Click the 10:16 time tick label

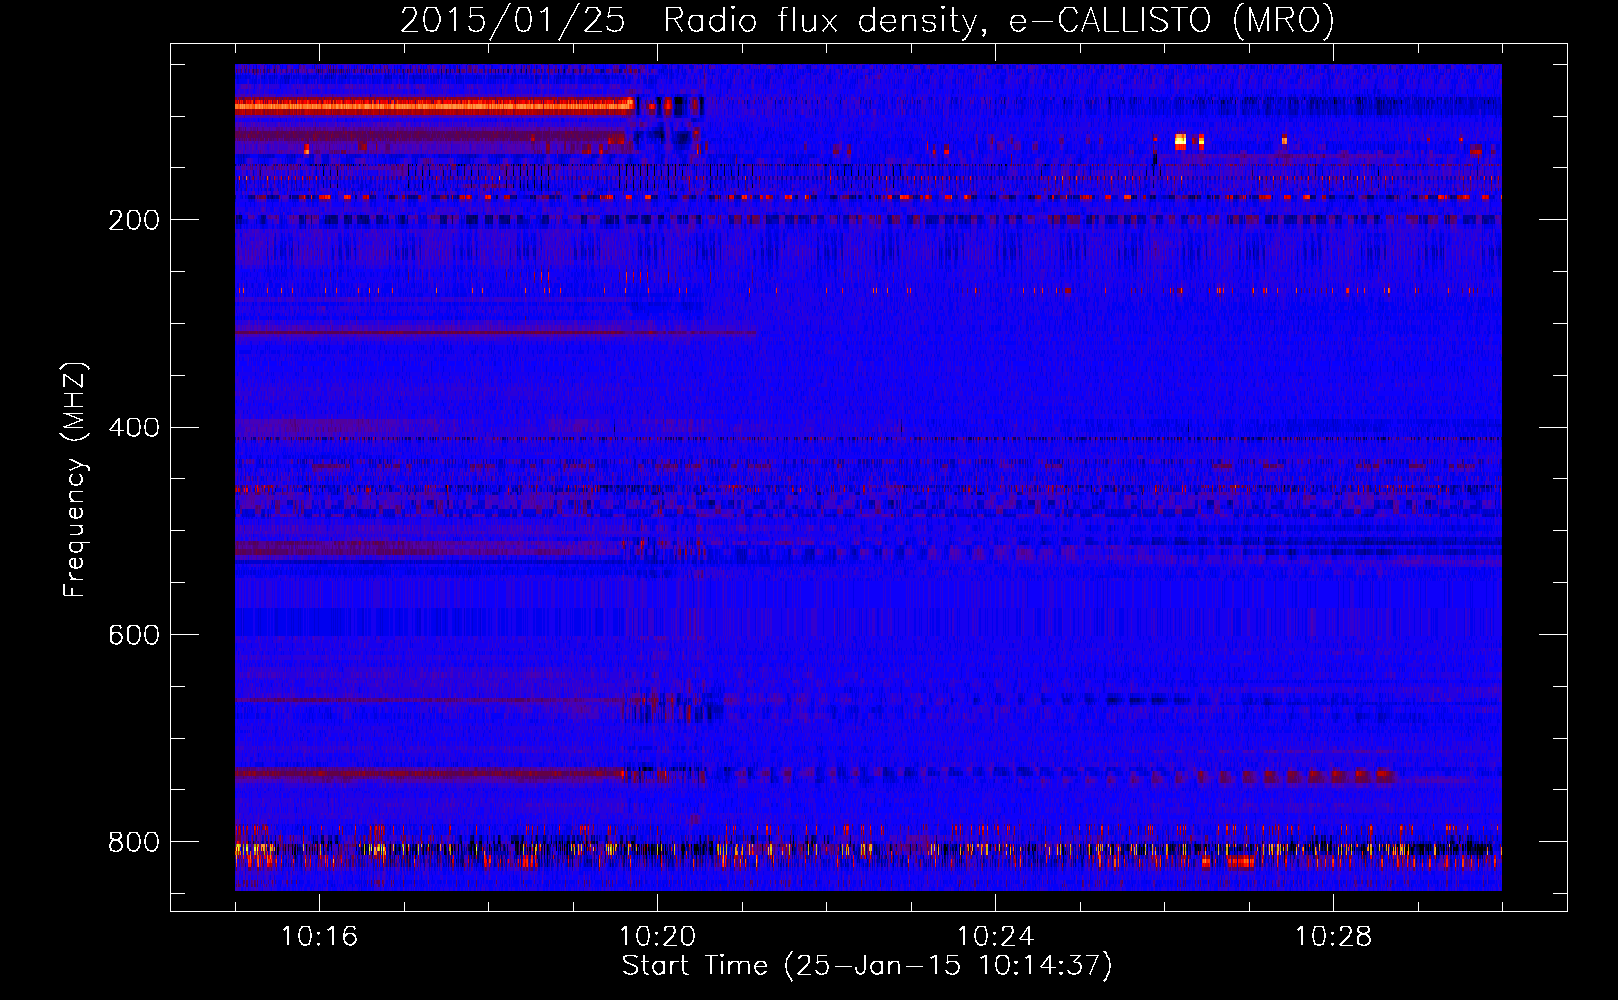(x=319, y=937)
